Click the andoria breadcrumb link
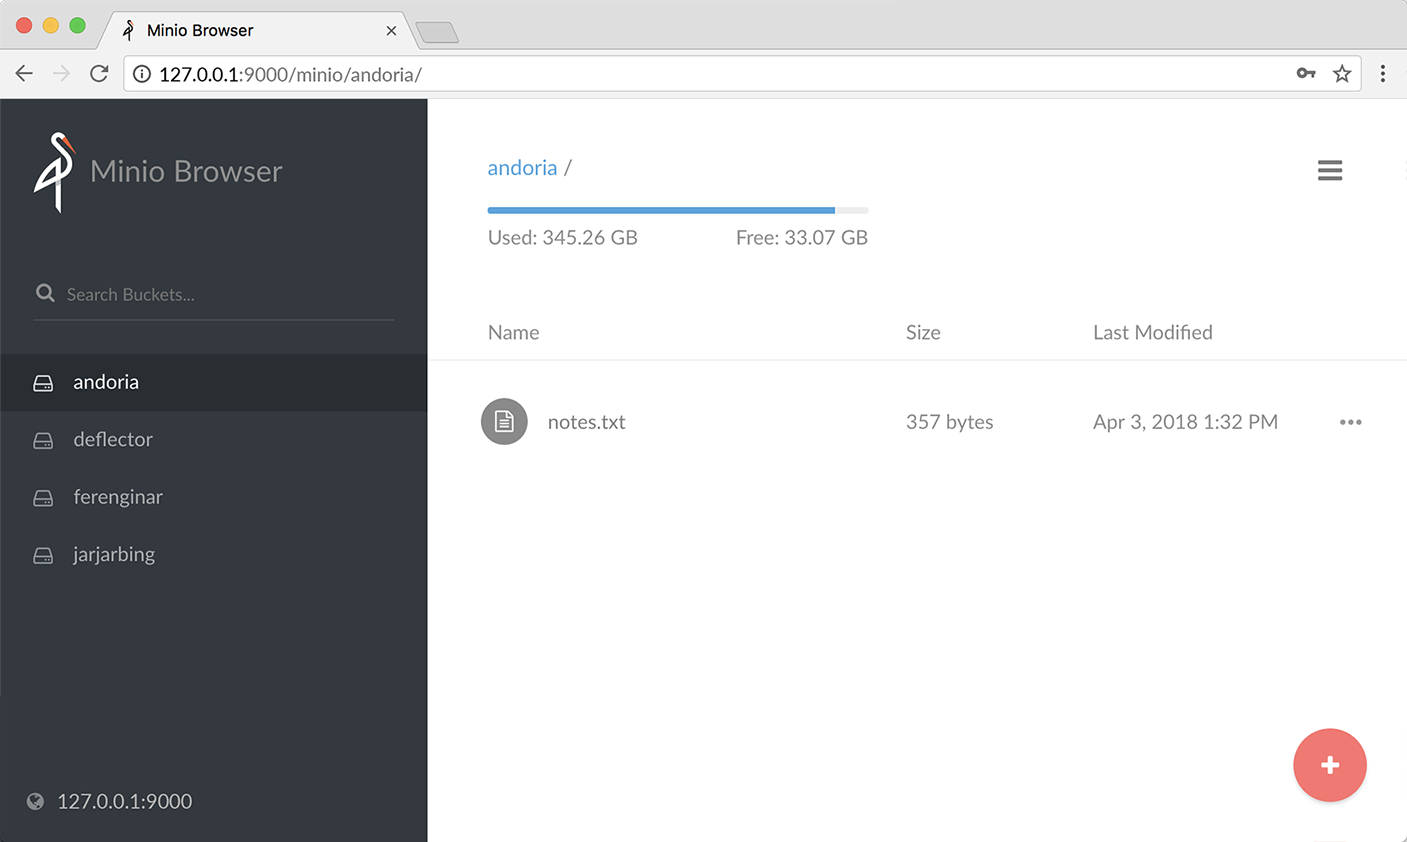 click(x=522, y=168)
